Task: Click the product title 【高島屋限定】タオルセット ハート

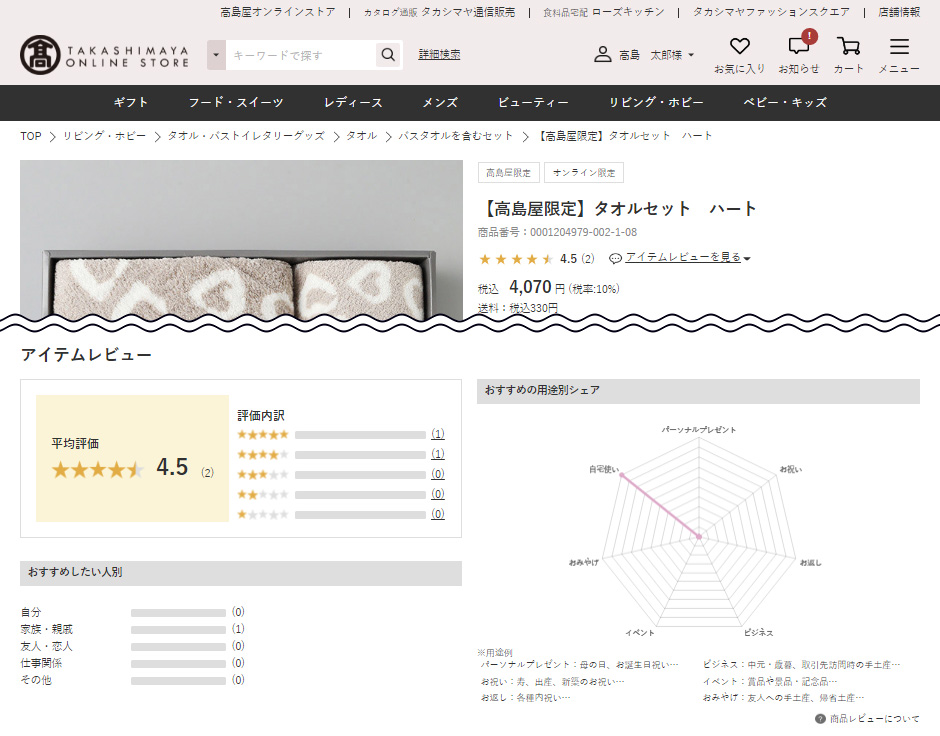Action: (617, 209)
